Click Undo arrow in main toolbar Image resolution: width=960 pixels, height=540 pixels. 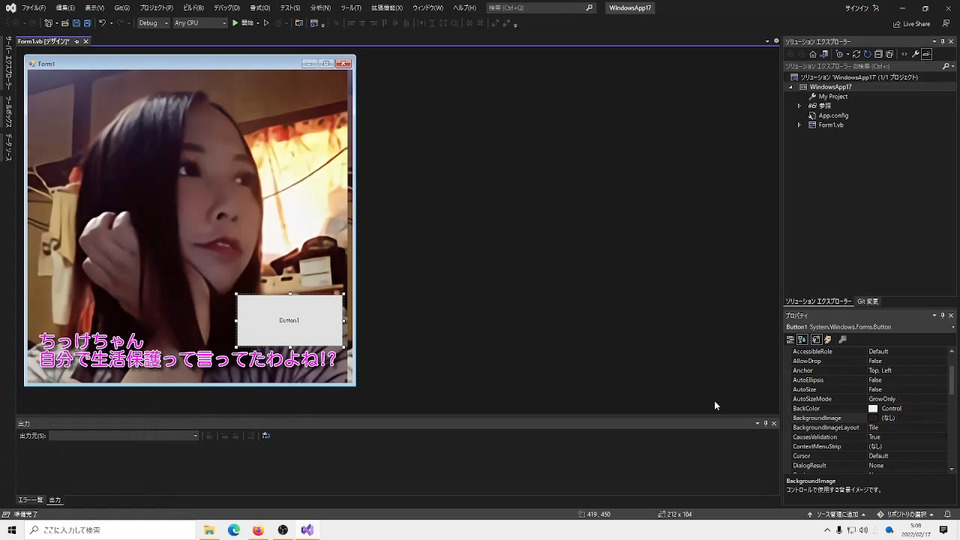102,23
